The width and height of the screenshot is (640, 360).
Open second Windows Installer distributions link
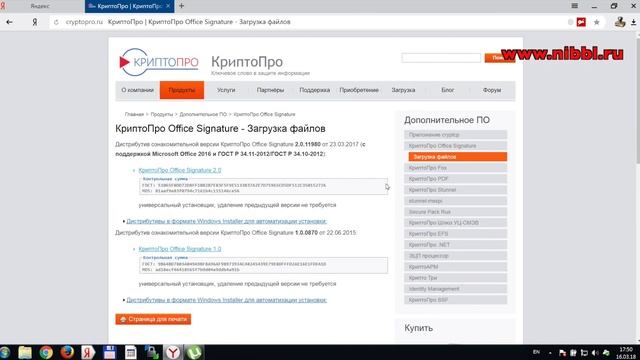point(227,300)
